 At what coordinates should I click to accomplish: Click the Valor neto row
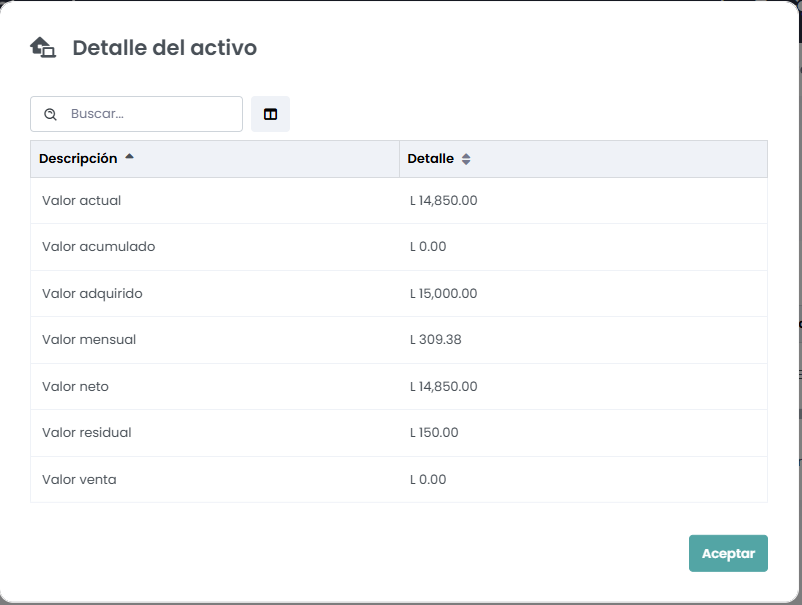[76, 387]
